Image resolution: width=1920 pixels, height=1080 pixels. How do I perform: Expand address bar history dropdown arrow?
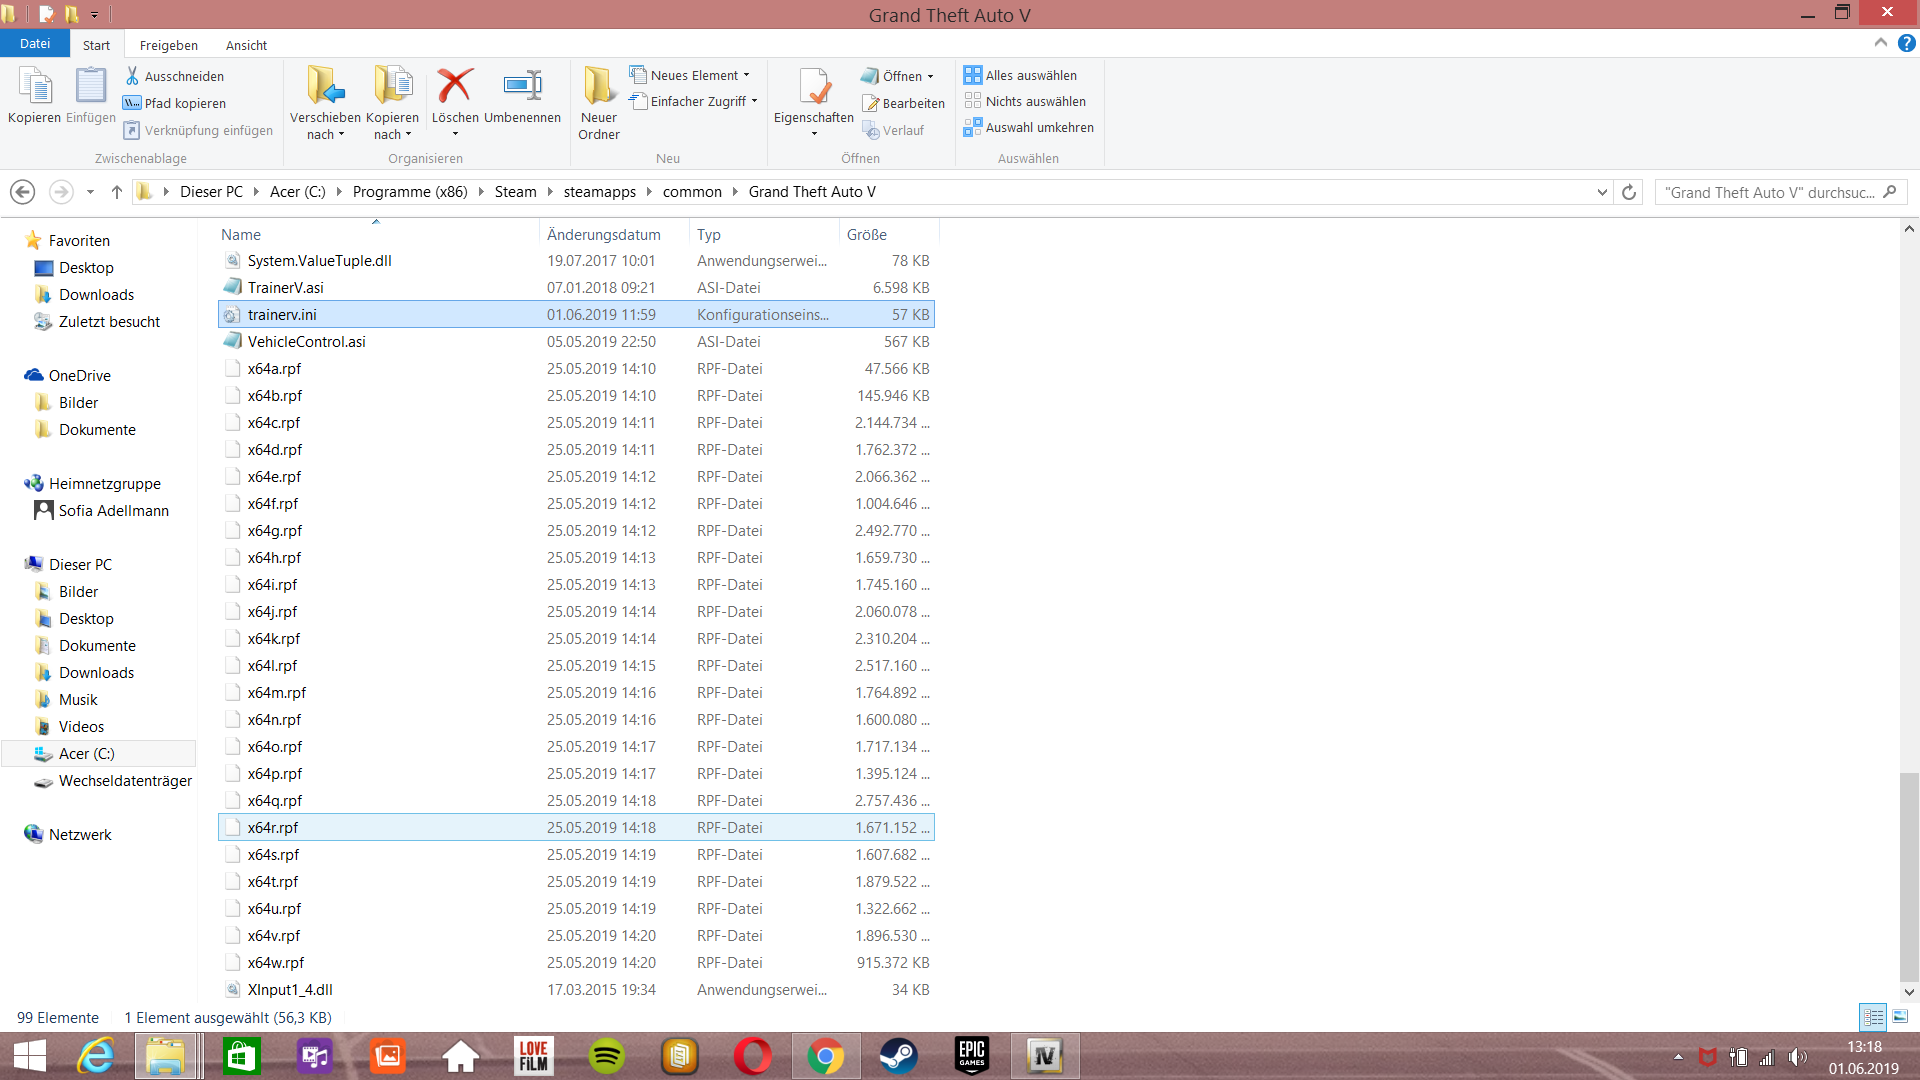tap(1602, 192)
